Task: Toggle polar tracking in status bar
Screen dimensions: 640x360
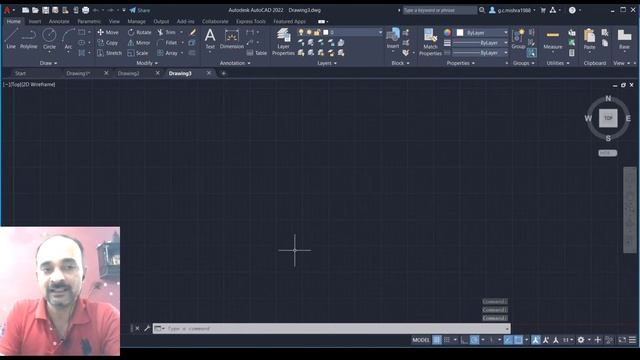Action: point(474,340)
